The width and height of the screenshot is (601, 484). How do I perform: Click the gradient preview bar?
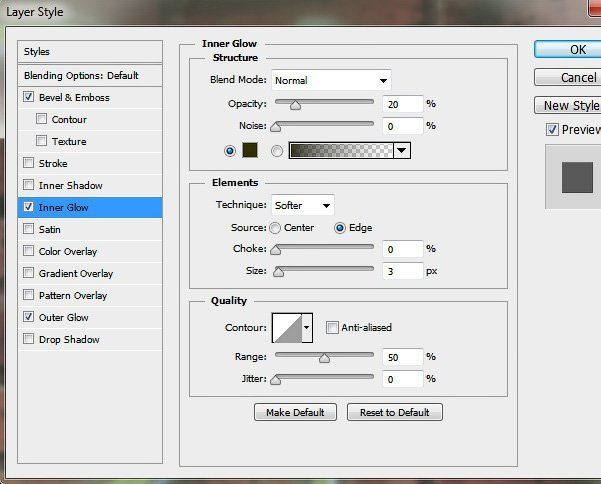(x=341, y=150)
